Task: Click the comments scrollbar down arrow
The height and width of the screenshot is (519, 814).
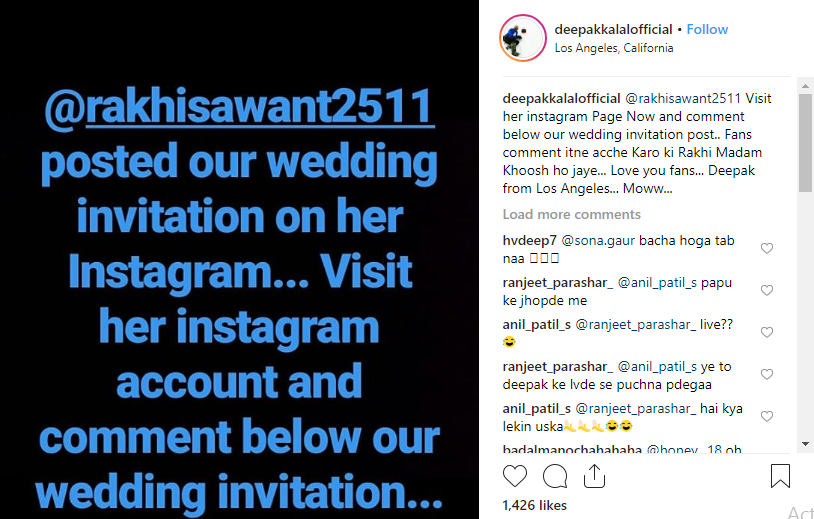Action: (805, 444)
